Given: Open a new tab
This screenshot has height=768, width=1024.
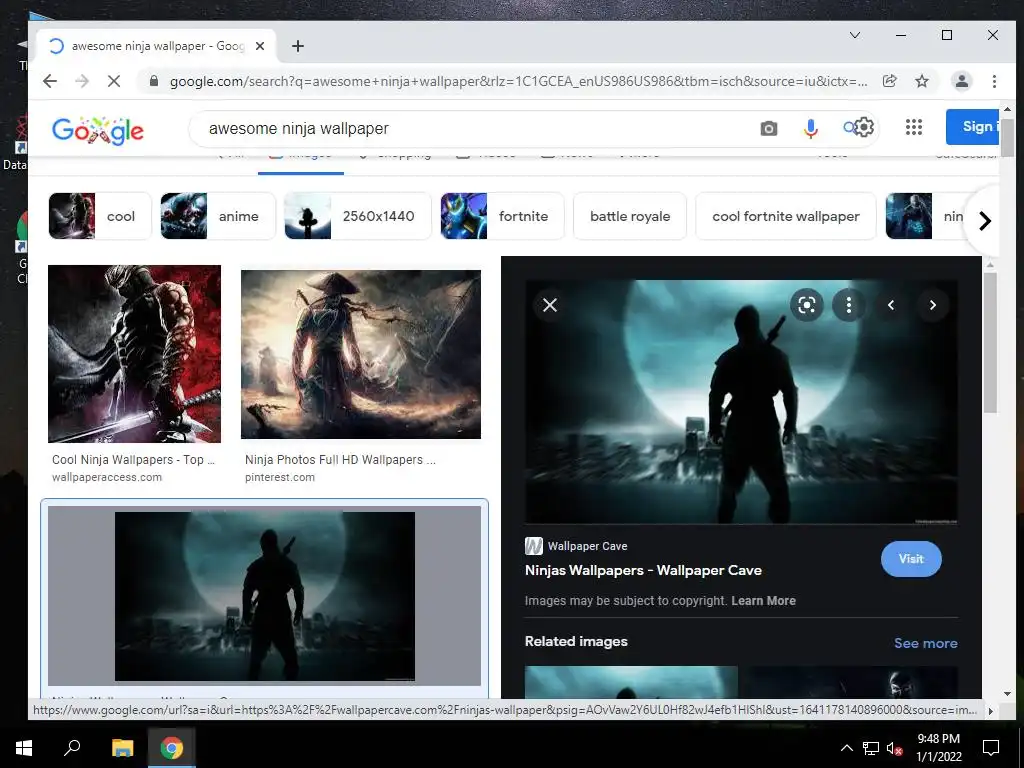Looking at the screenshot, I should pos(298,46).
